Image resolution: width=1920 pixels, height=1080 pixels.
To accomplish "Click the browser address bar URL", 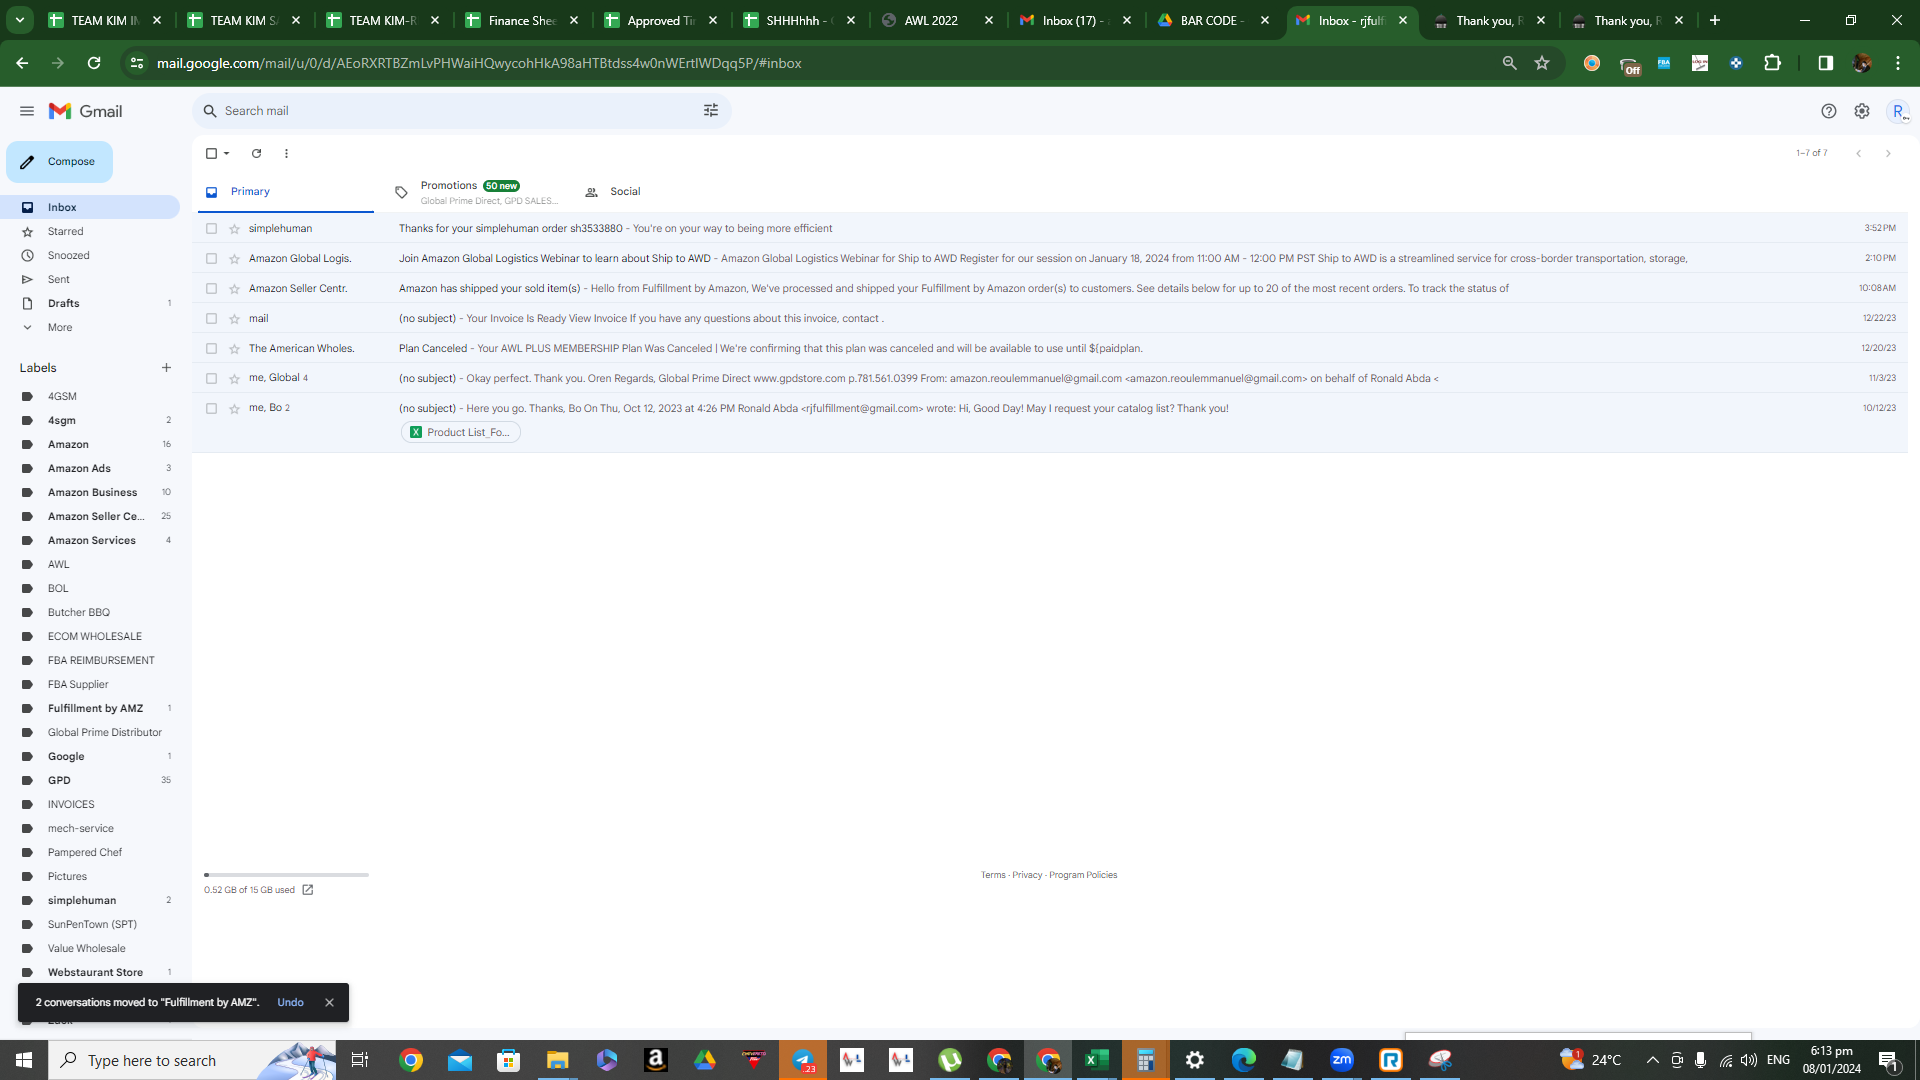I will [x=479, y=63].
